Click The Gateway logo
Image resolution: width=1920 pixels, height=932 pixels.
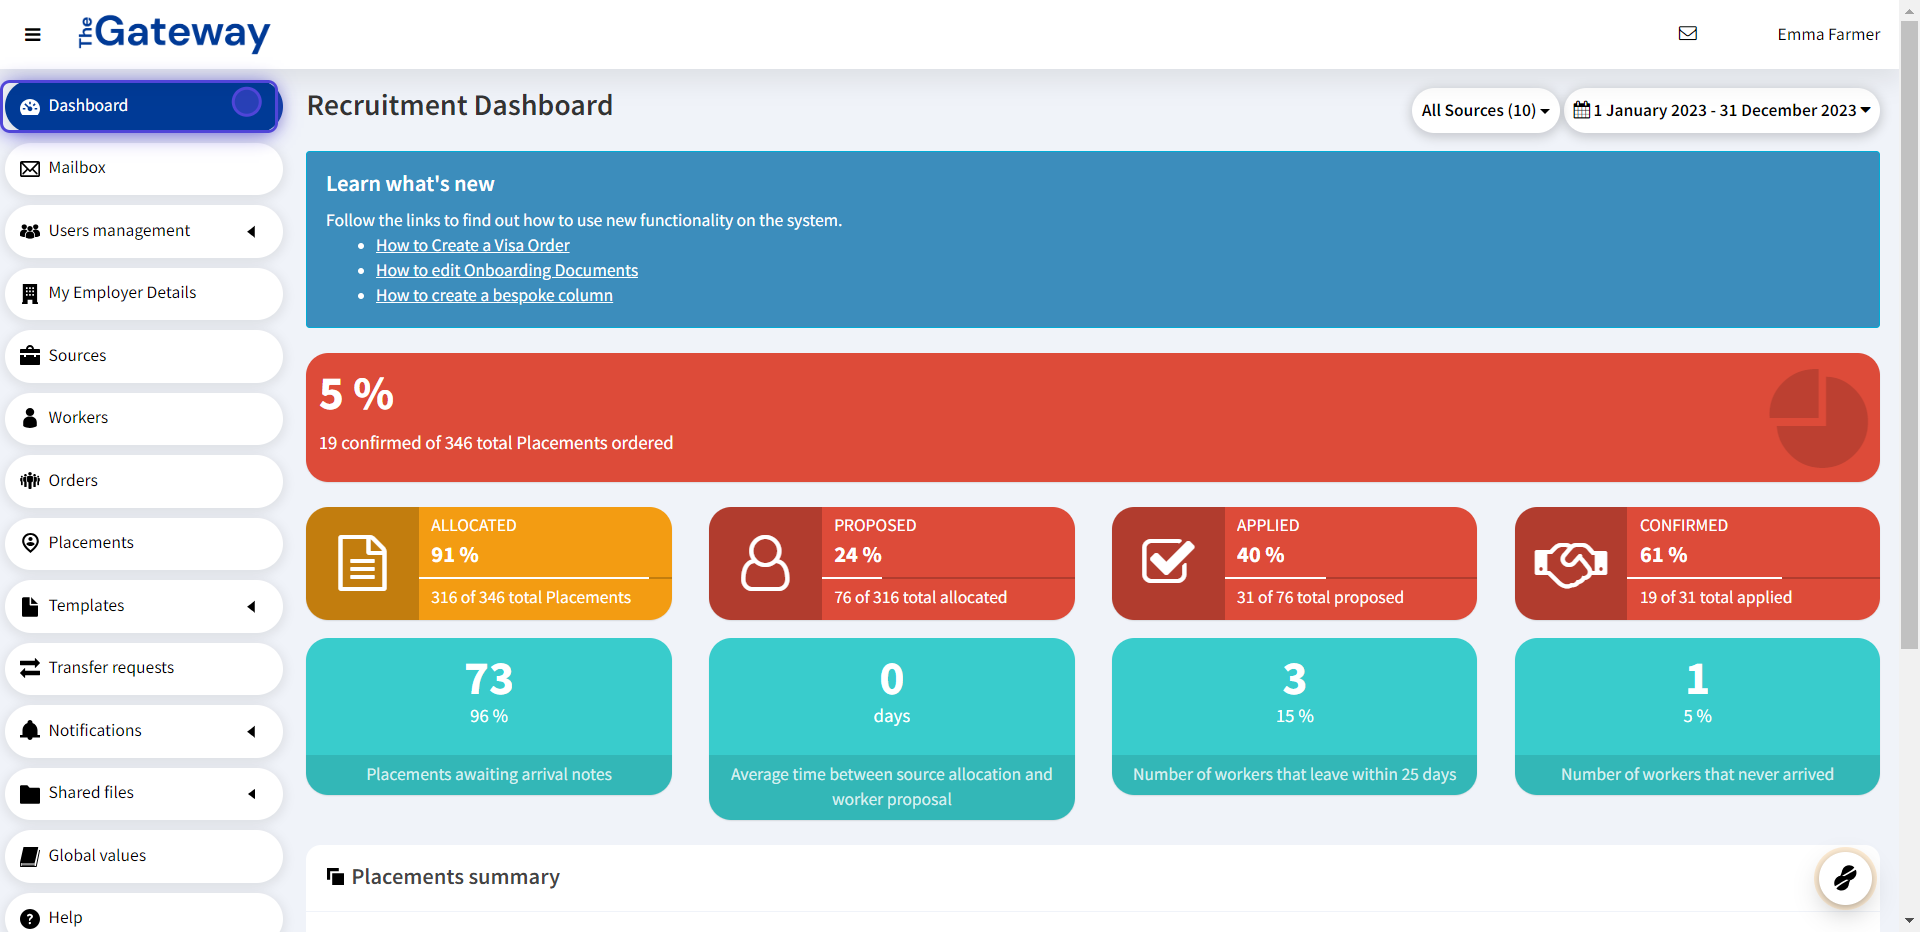(x=174, y=34)
